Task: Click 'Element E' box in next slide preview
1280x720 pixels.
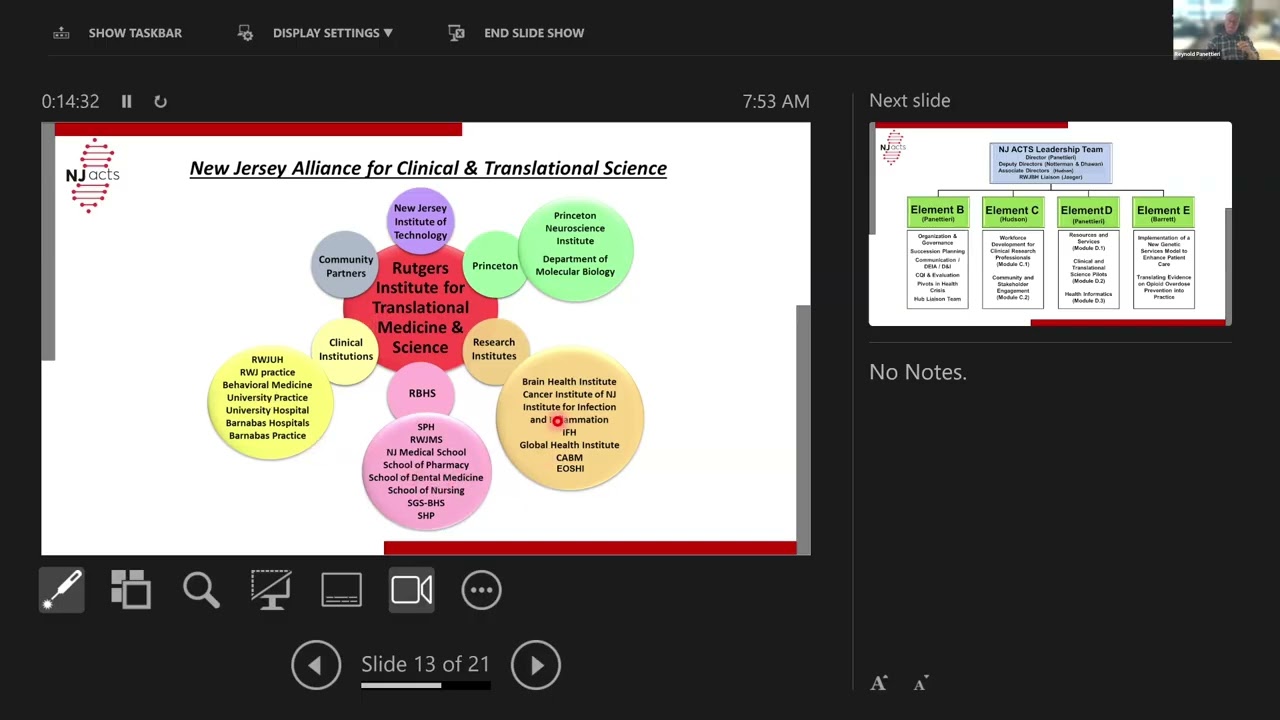Action: click(x=1163, y=213)
